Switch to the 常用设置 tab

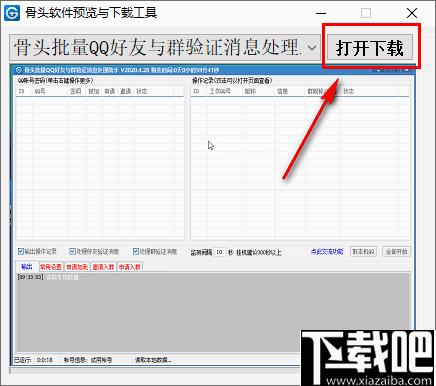(51, 267)
